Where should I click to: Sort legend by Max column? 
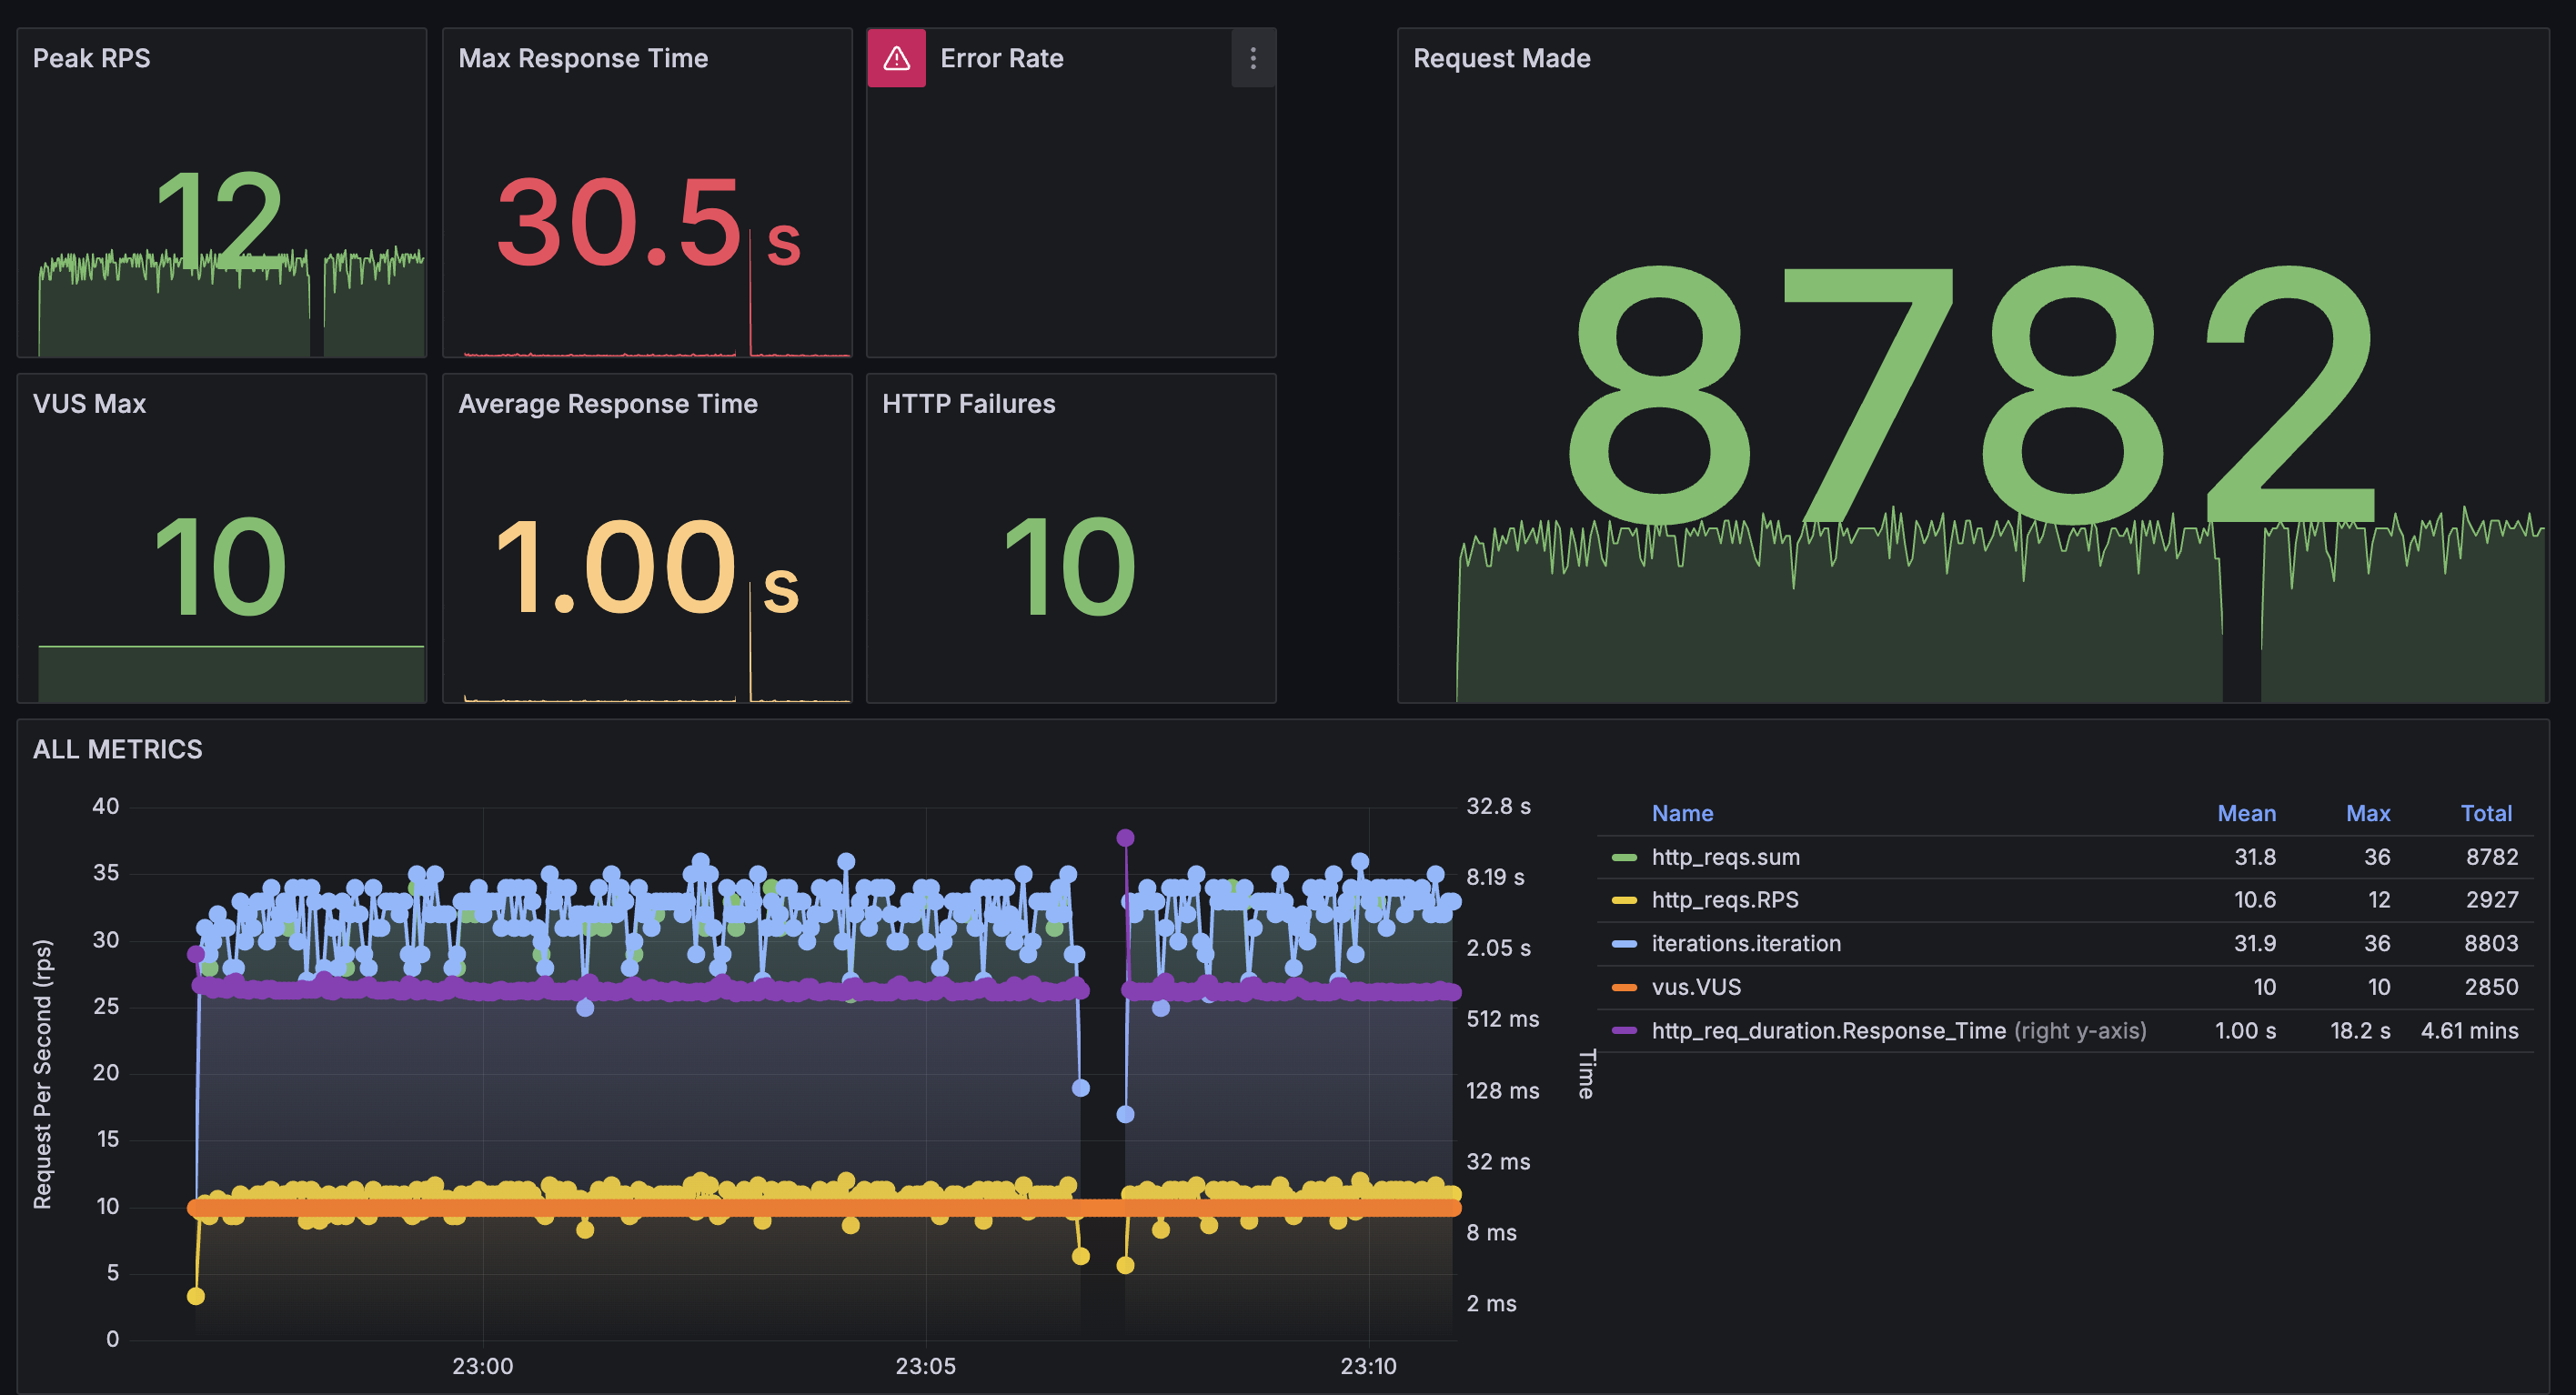click(x=2367, y=813)
